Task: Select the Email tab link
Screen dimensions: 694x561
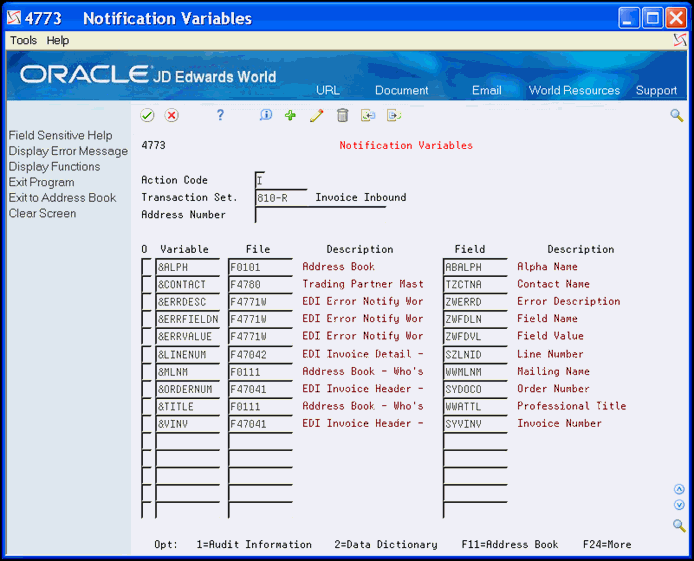Action: pyautogui.click(x=486, y=90)
